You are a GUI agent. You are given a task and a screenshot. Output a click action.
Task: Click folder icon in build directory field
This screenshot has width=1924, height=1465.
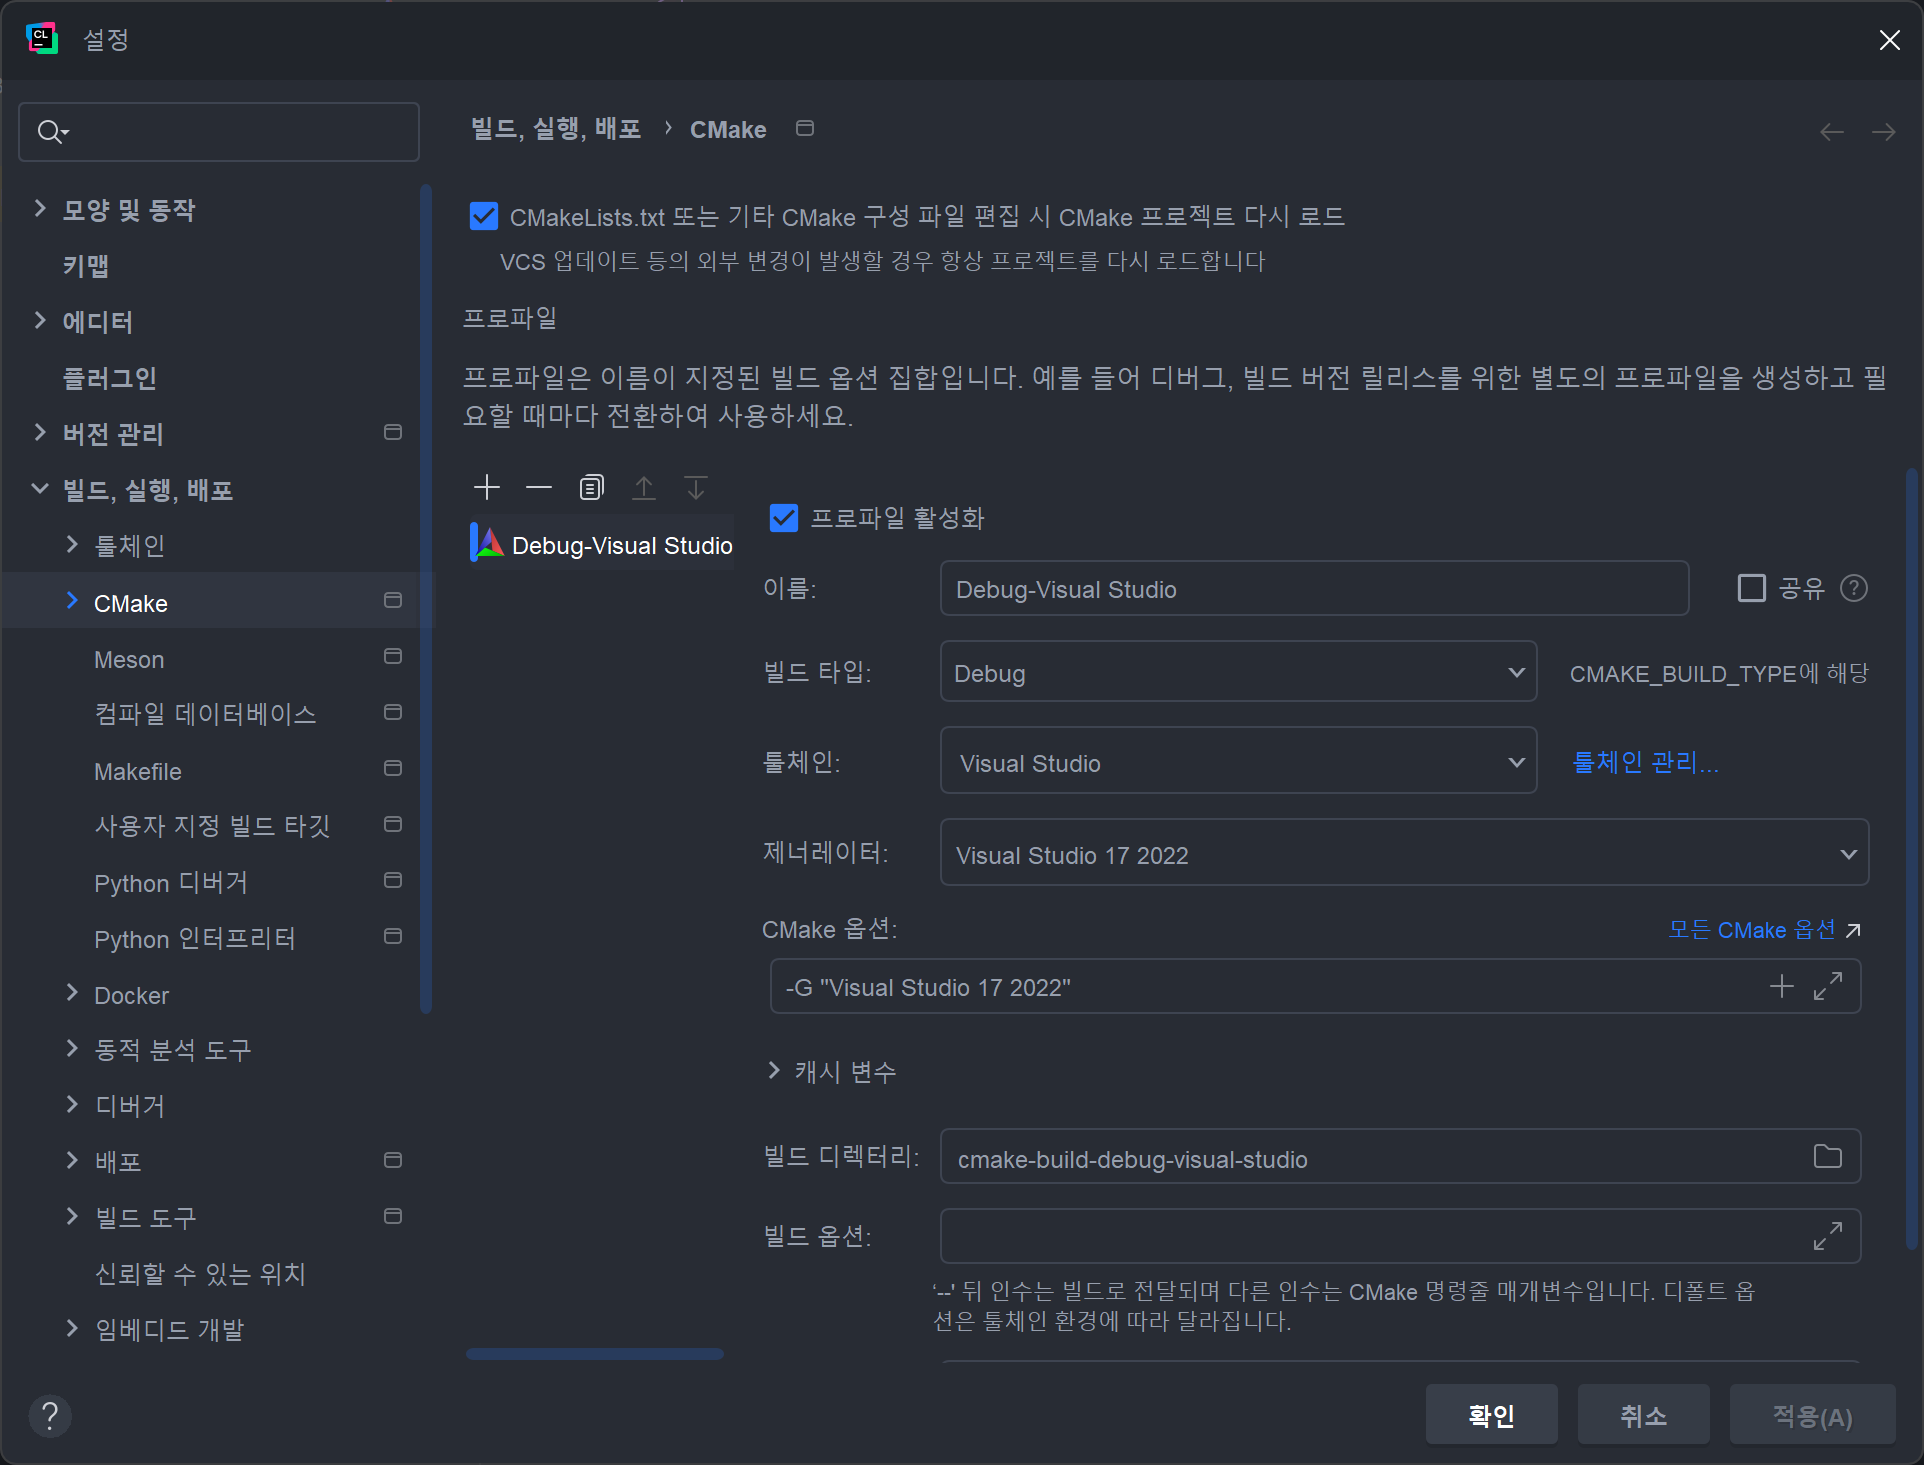click(x=1827, y=1157)
